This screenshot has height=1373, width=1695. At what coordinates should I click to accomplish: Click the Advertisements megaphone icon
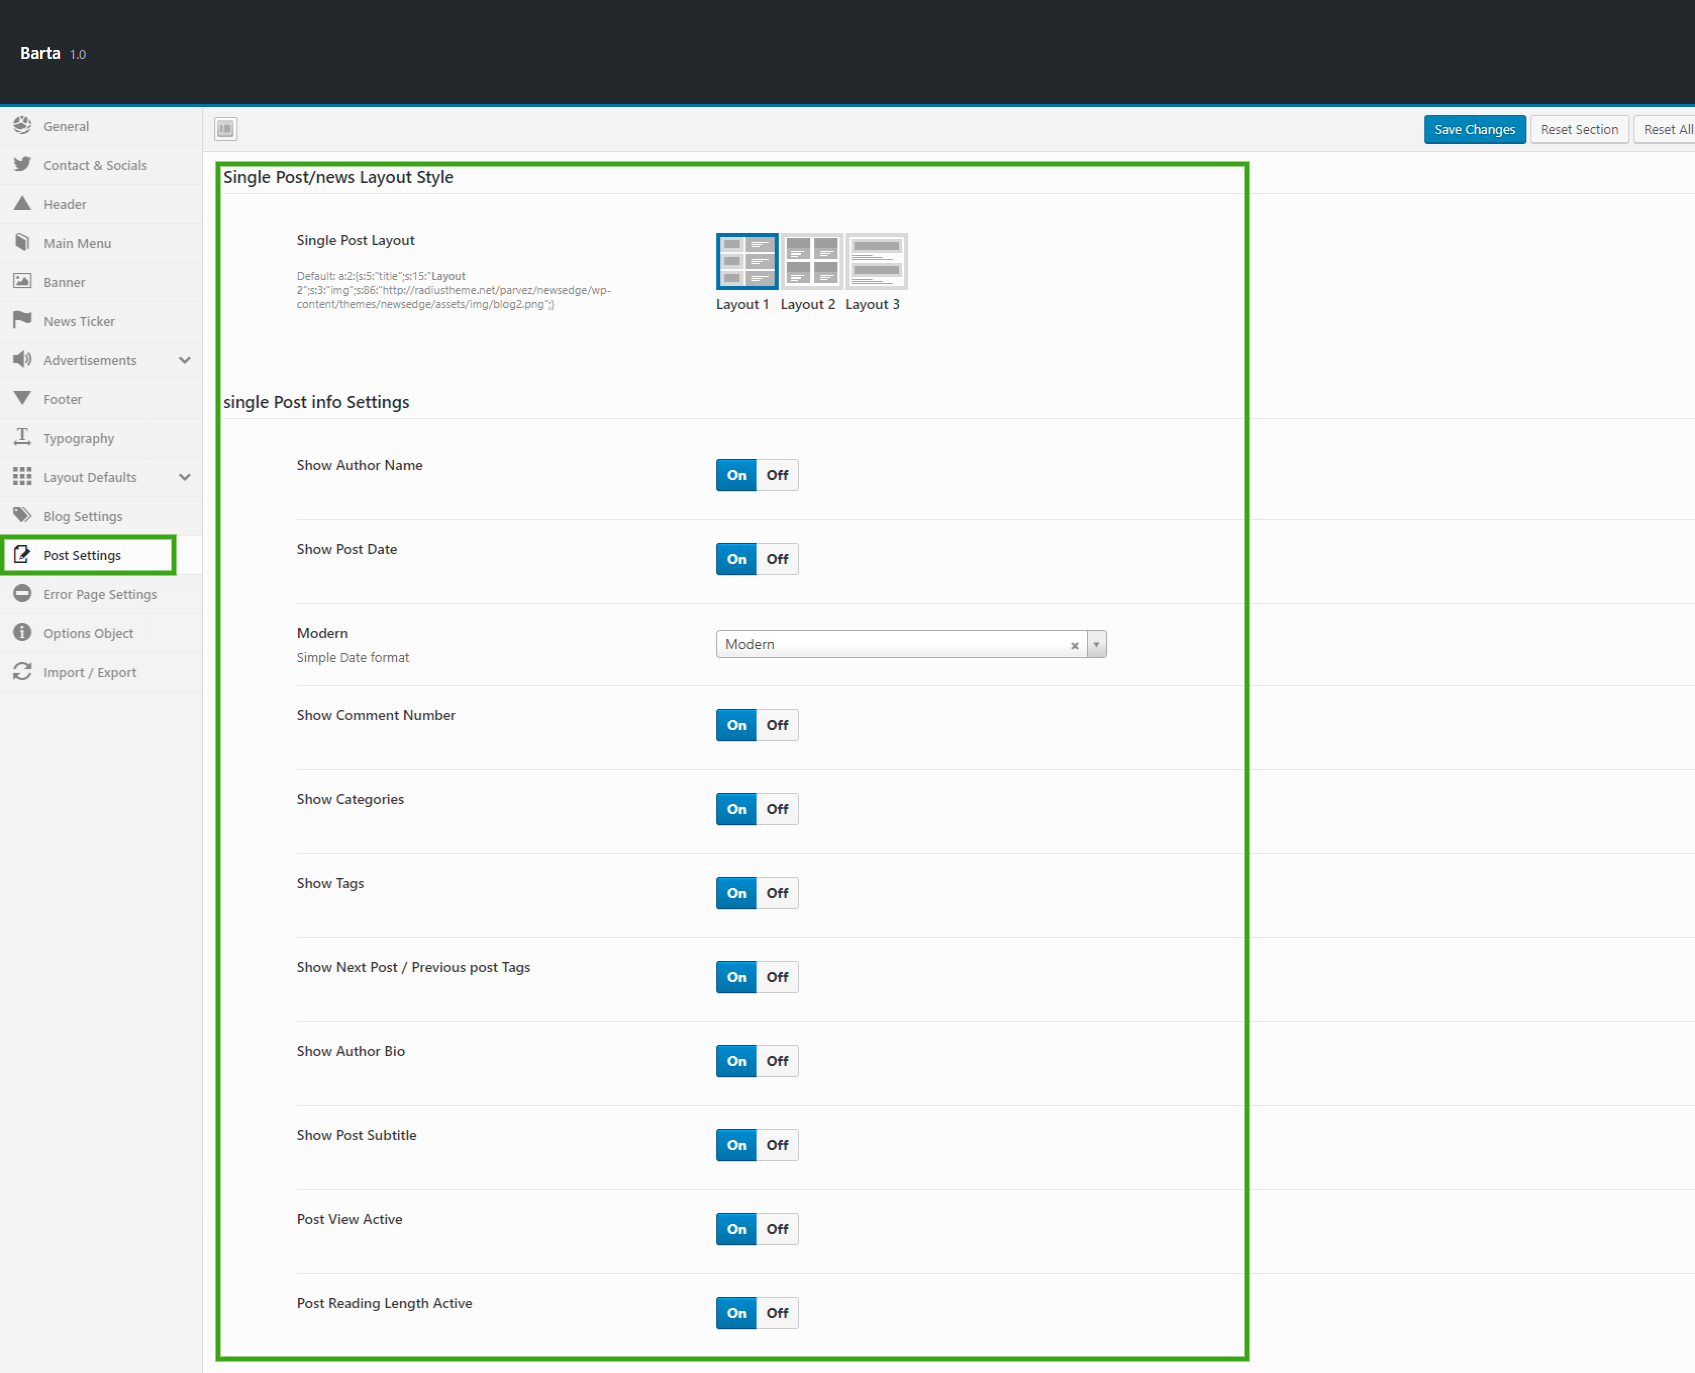tap(22, 360)
